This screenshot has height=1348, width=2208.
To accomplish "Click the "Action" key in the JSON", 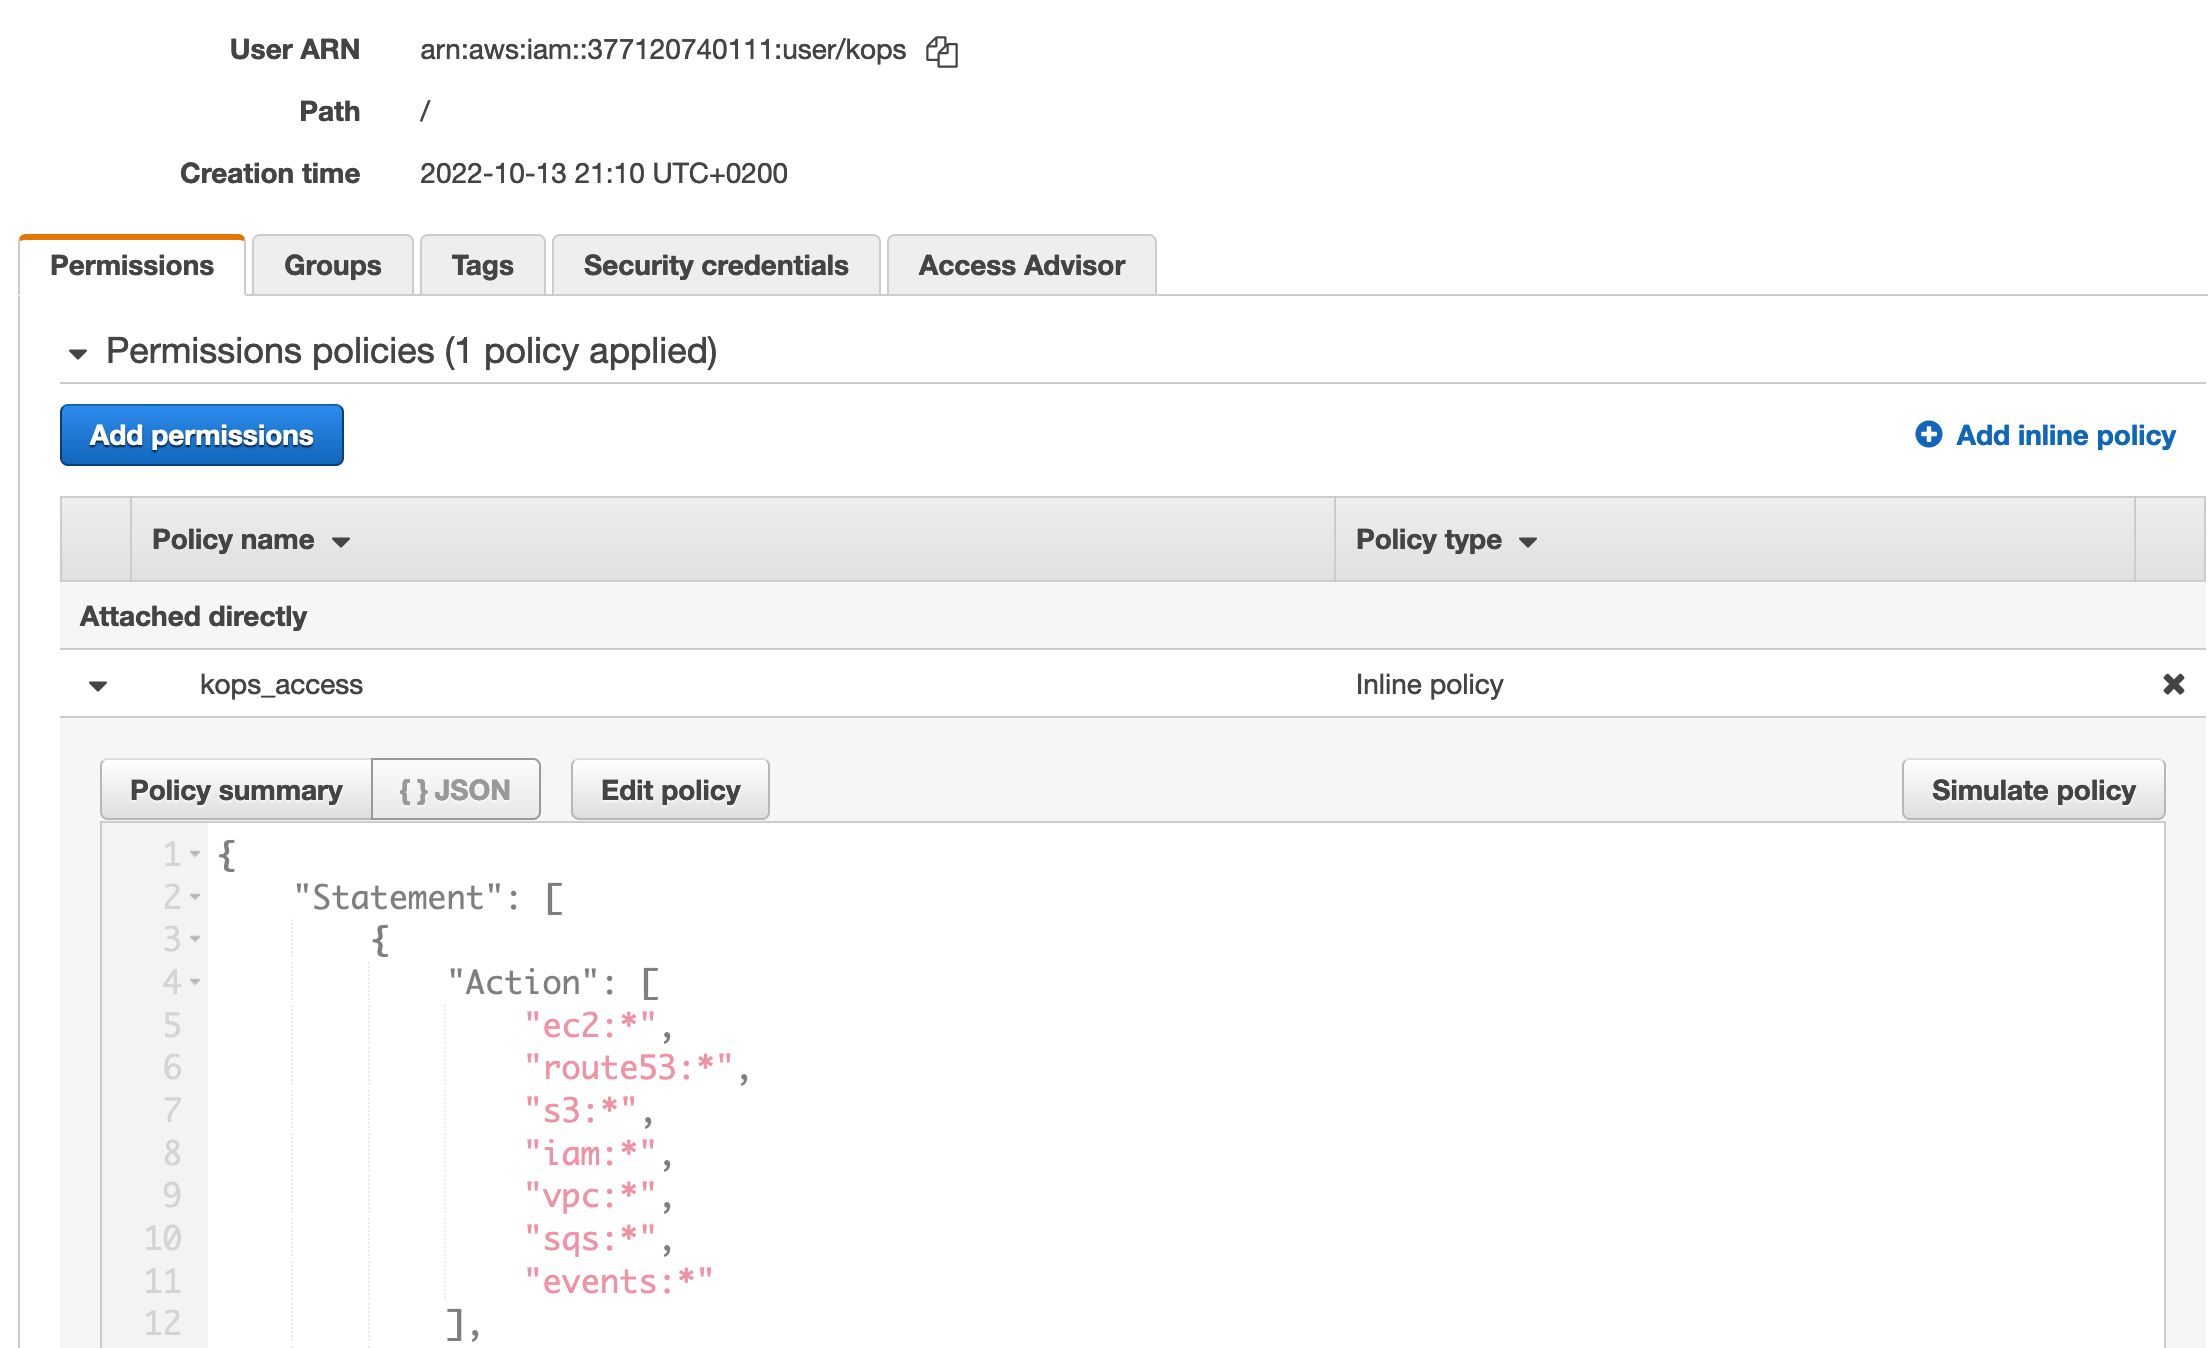I will (x=522, y=982).
